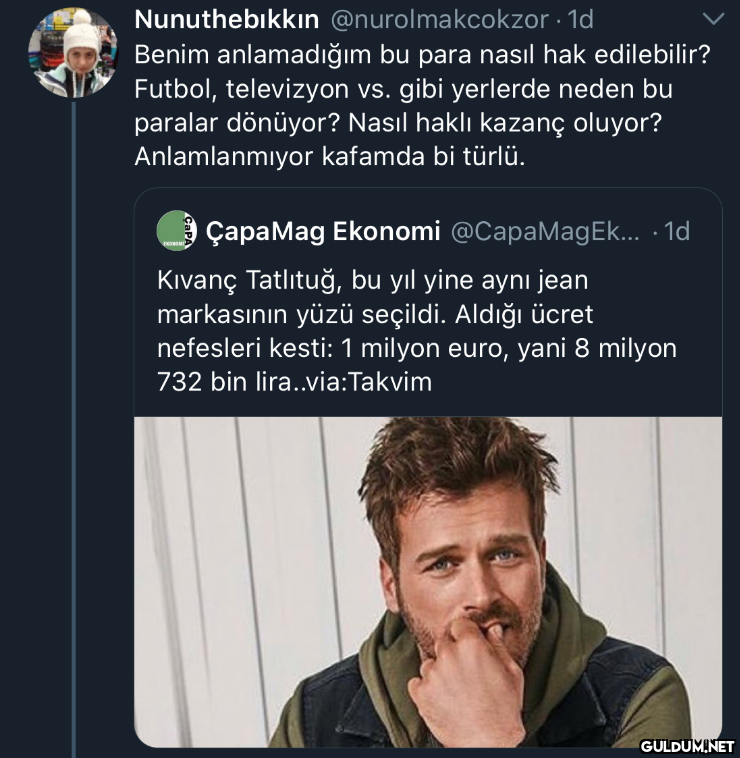Click the "Benim anlamadığım bu para" line
The image size is (740, 758).
click(421, 54)
